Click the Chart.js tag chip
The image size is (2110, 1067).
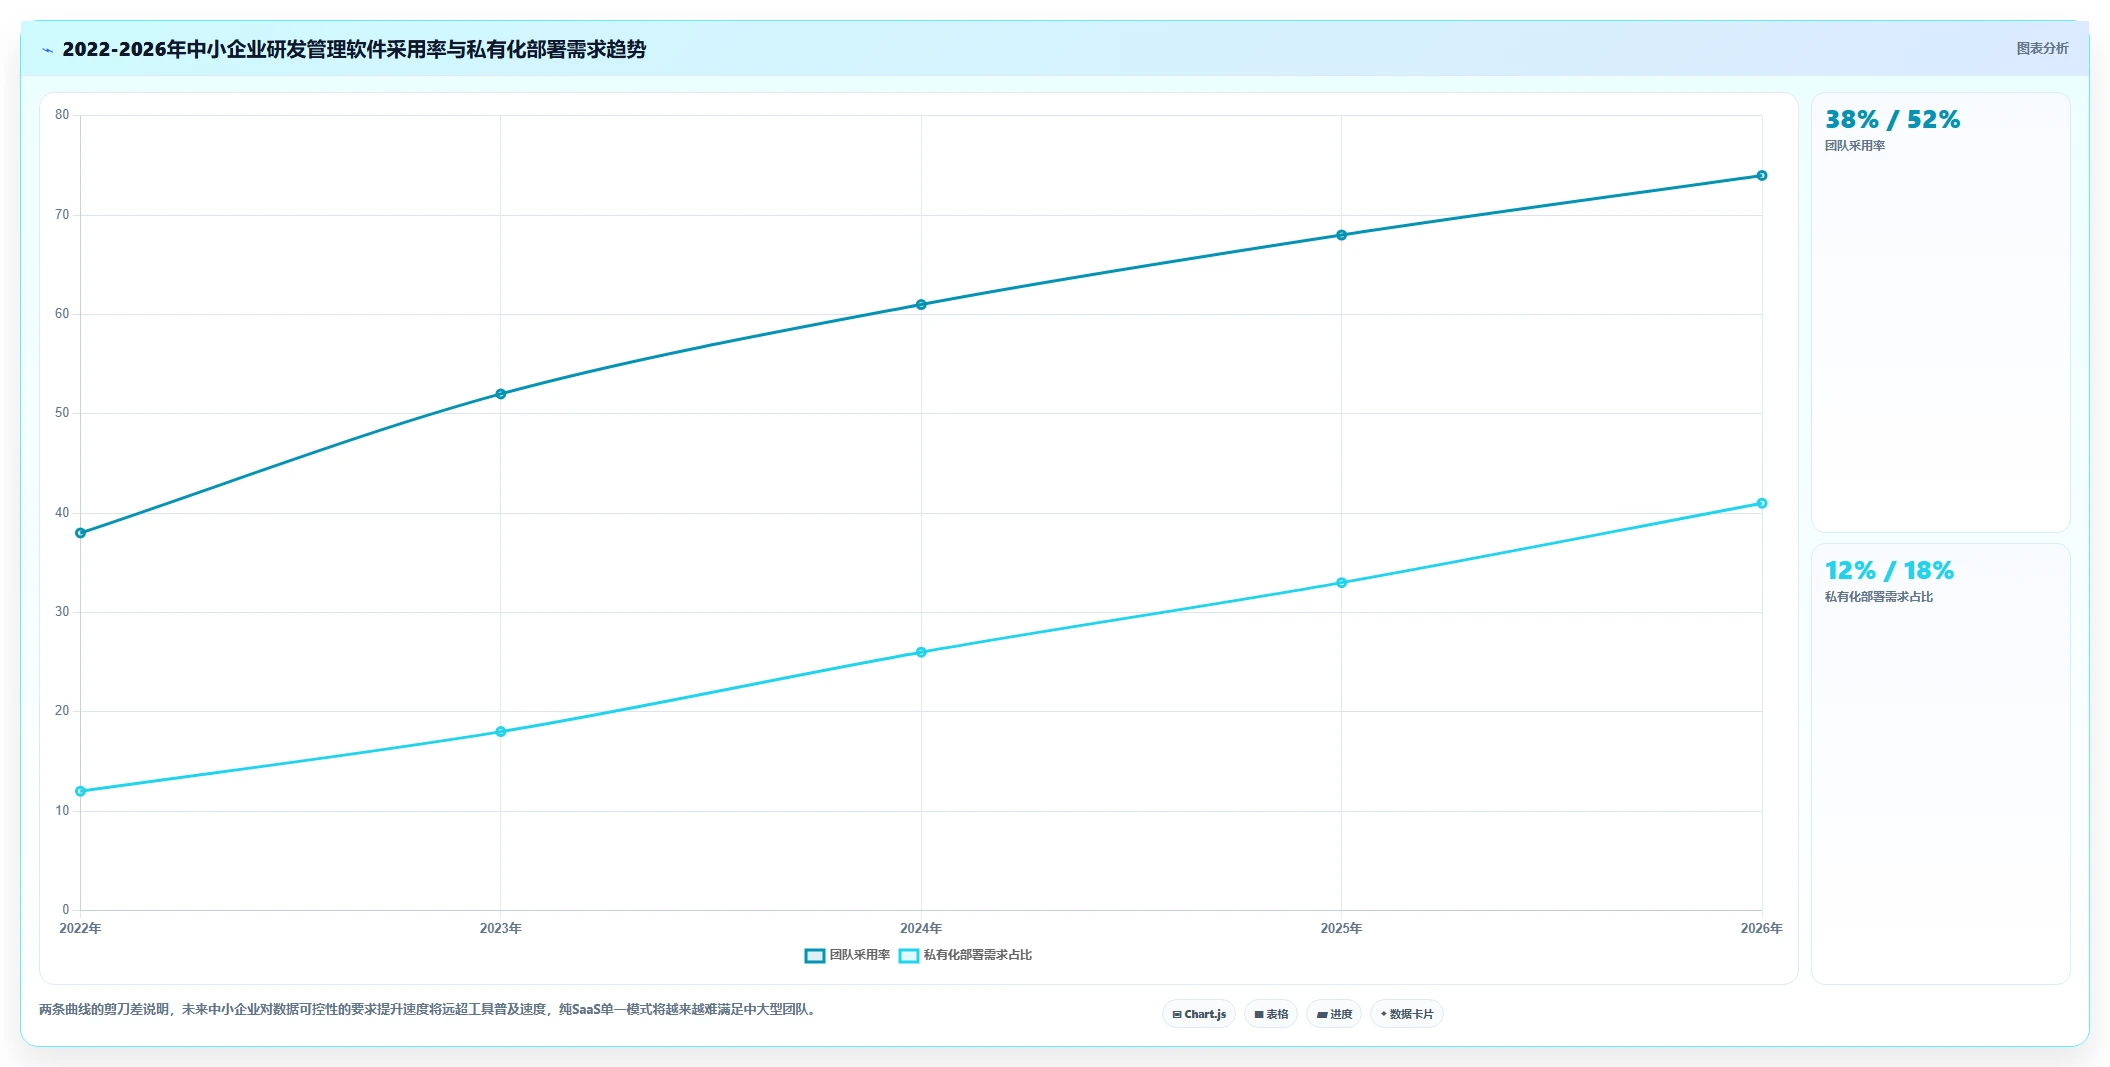[x=1198, y=1014]
